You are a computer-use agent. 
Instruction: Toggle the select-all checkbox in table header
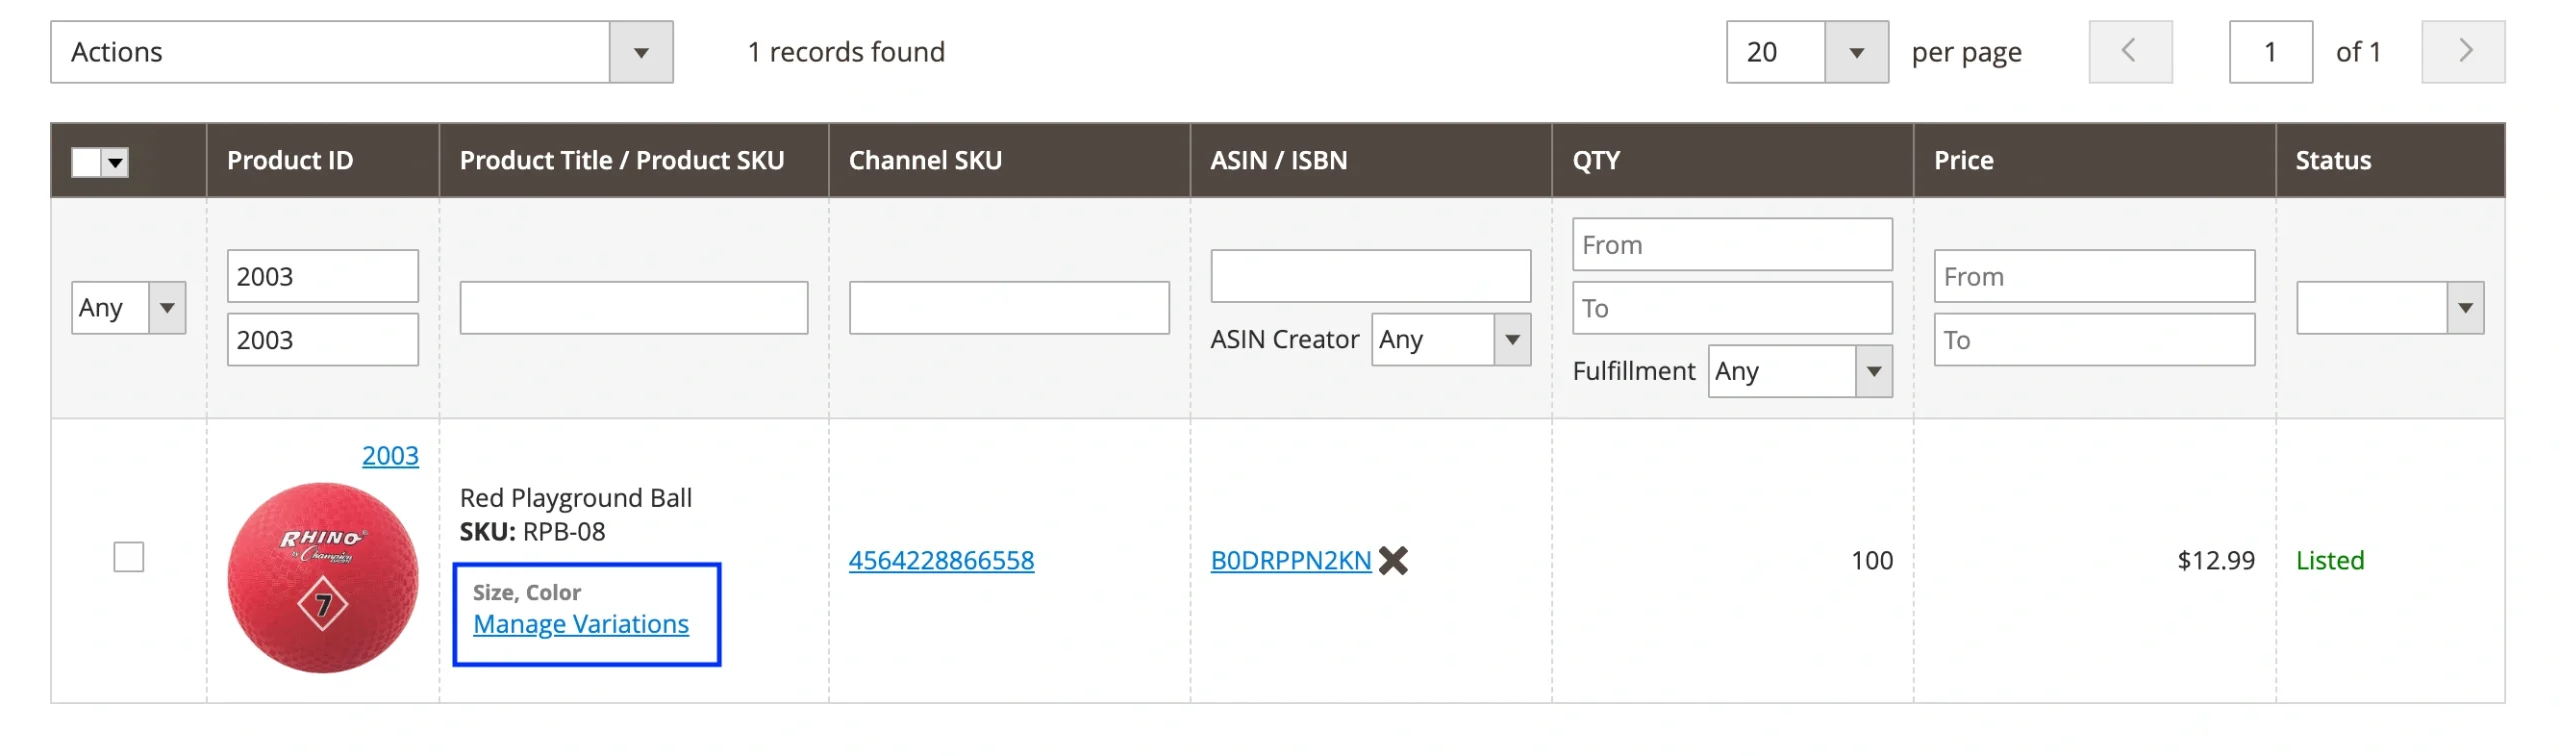[87, 162]
